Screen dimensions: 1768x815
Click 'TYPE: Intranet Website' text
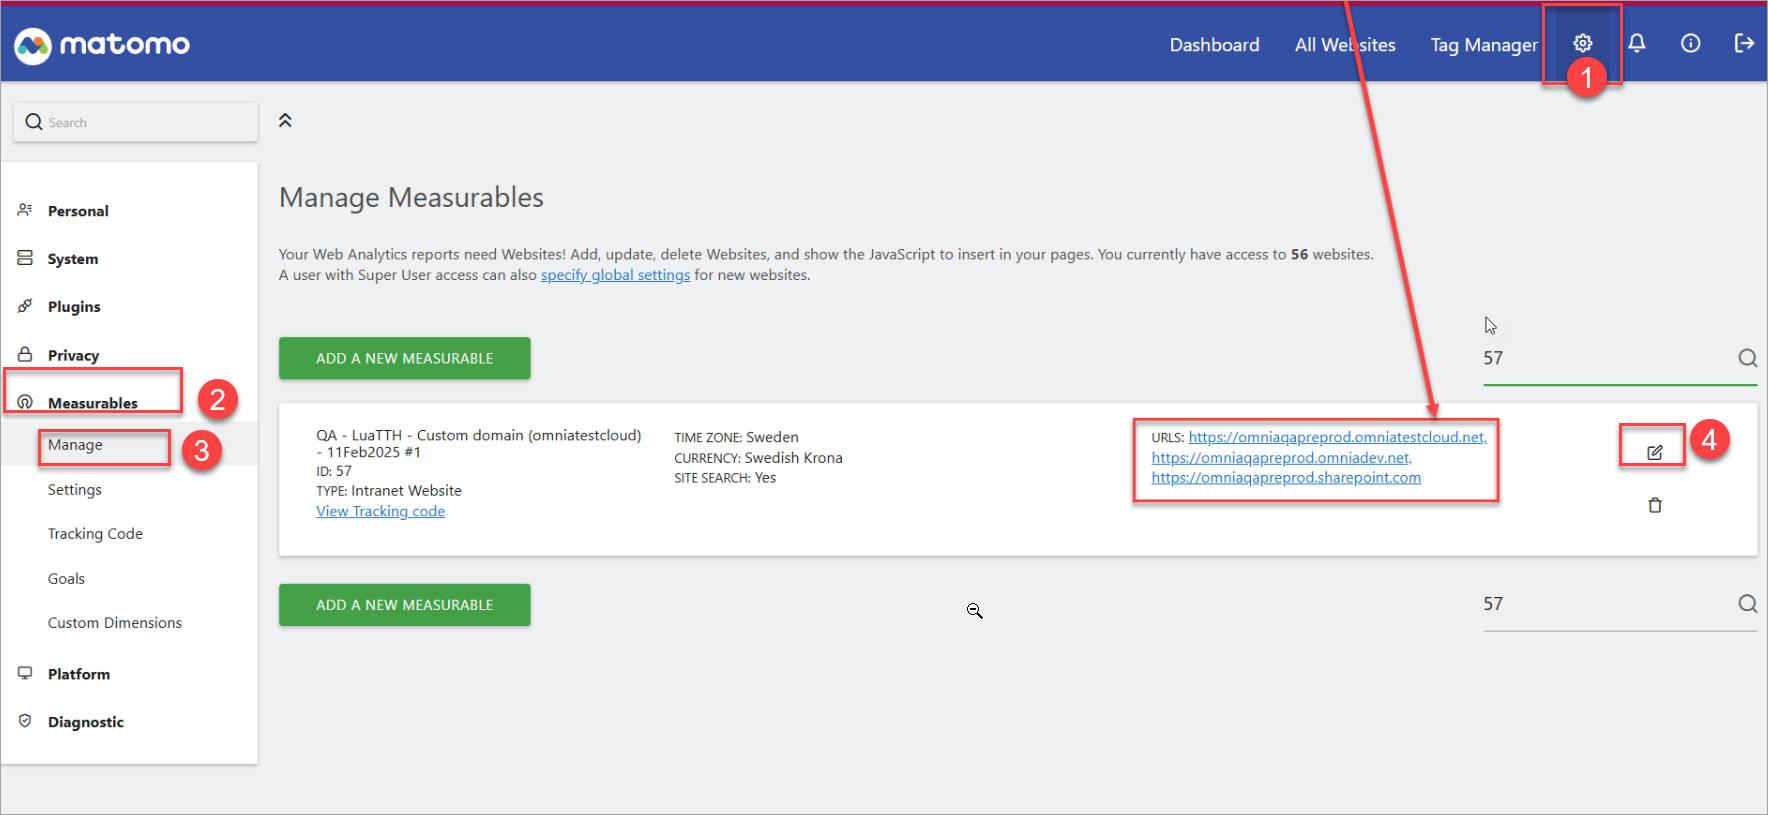tap(389, 491)
